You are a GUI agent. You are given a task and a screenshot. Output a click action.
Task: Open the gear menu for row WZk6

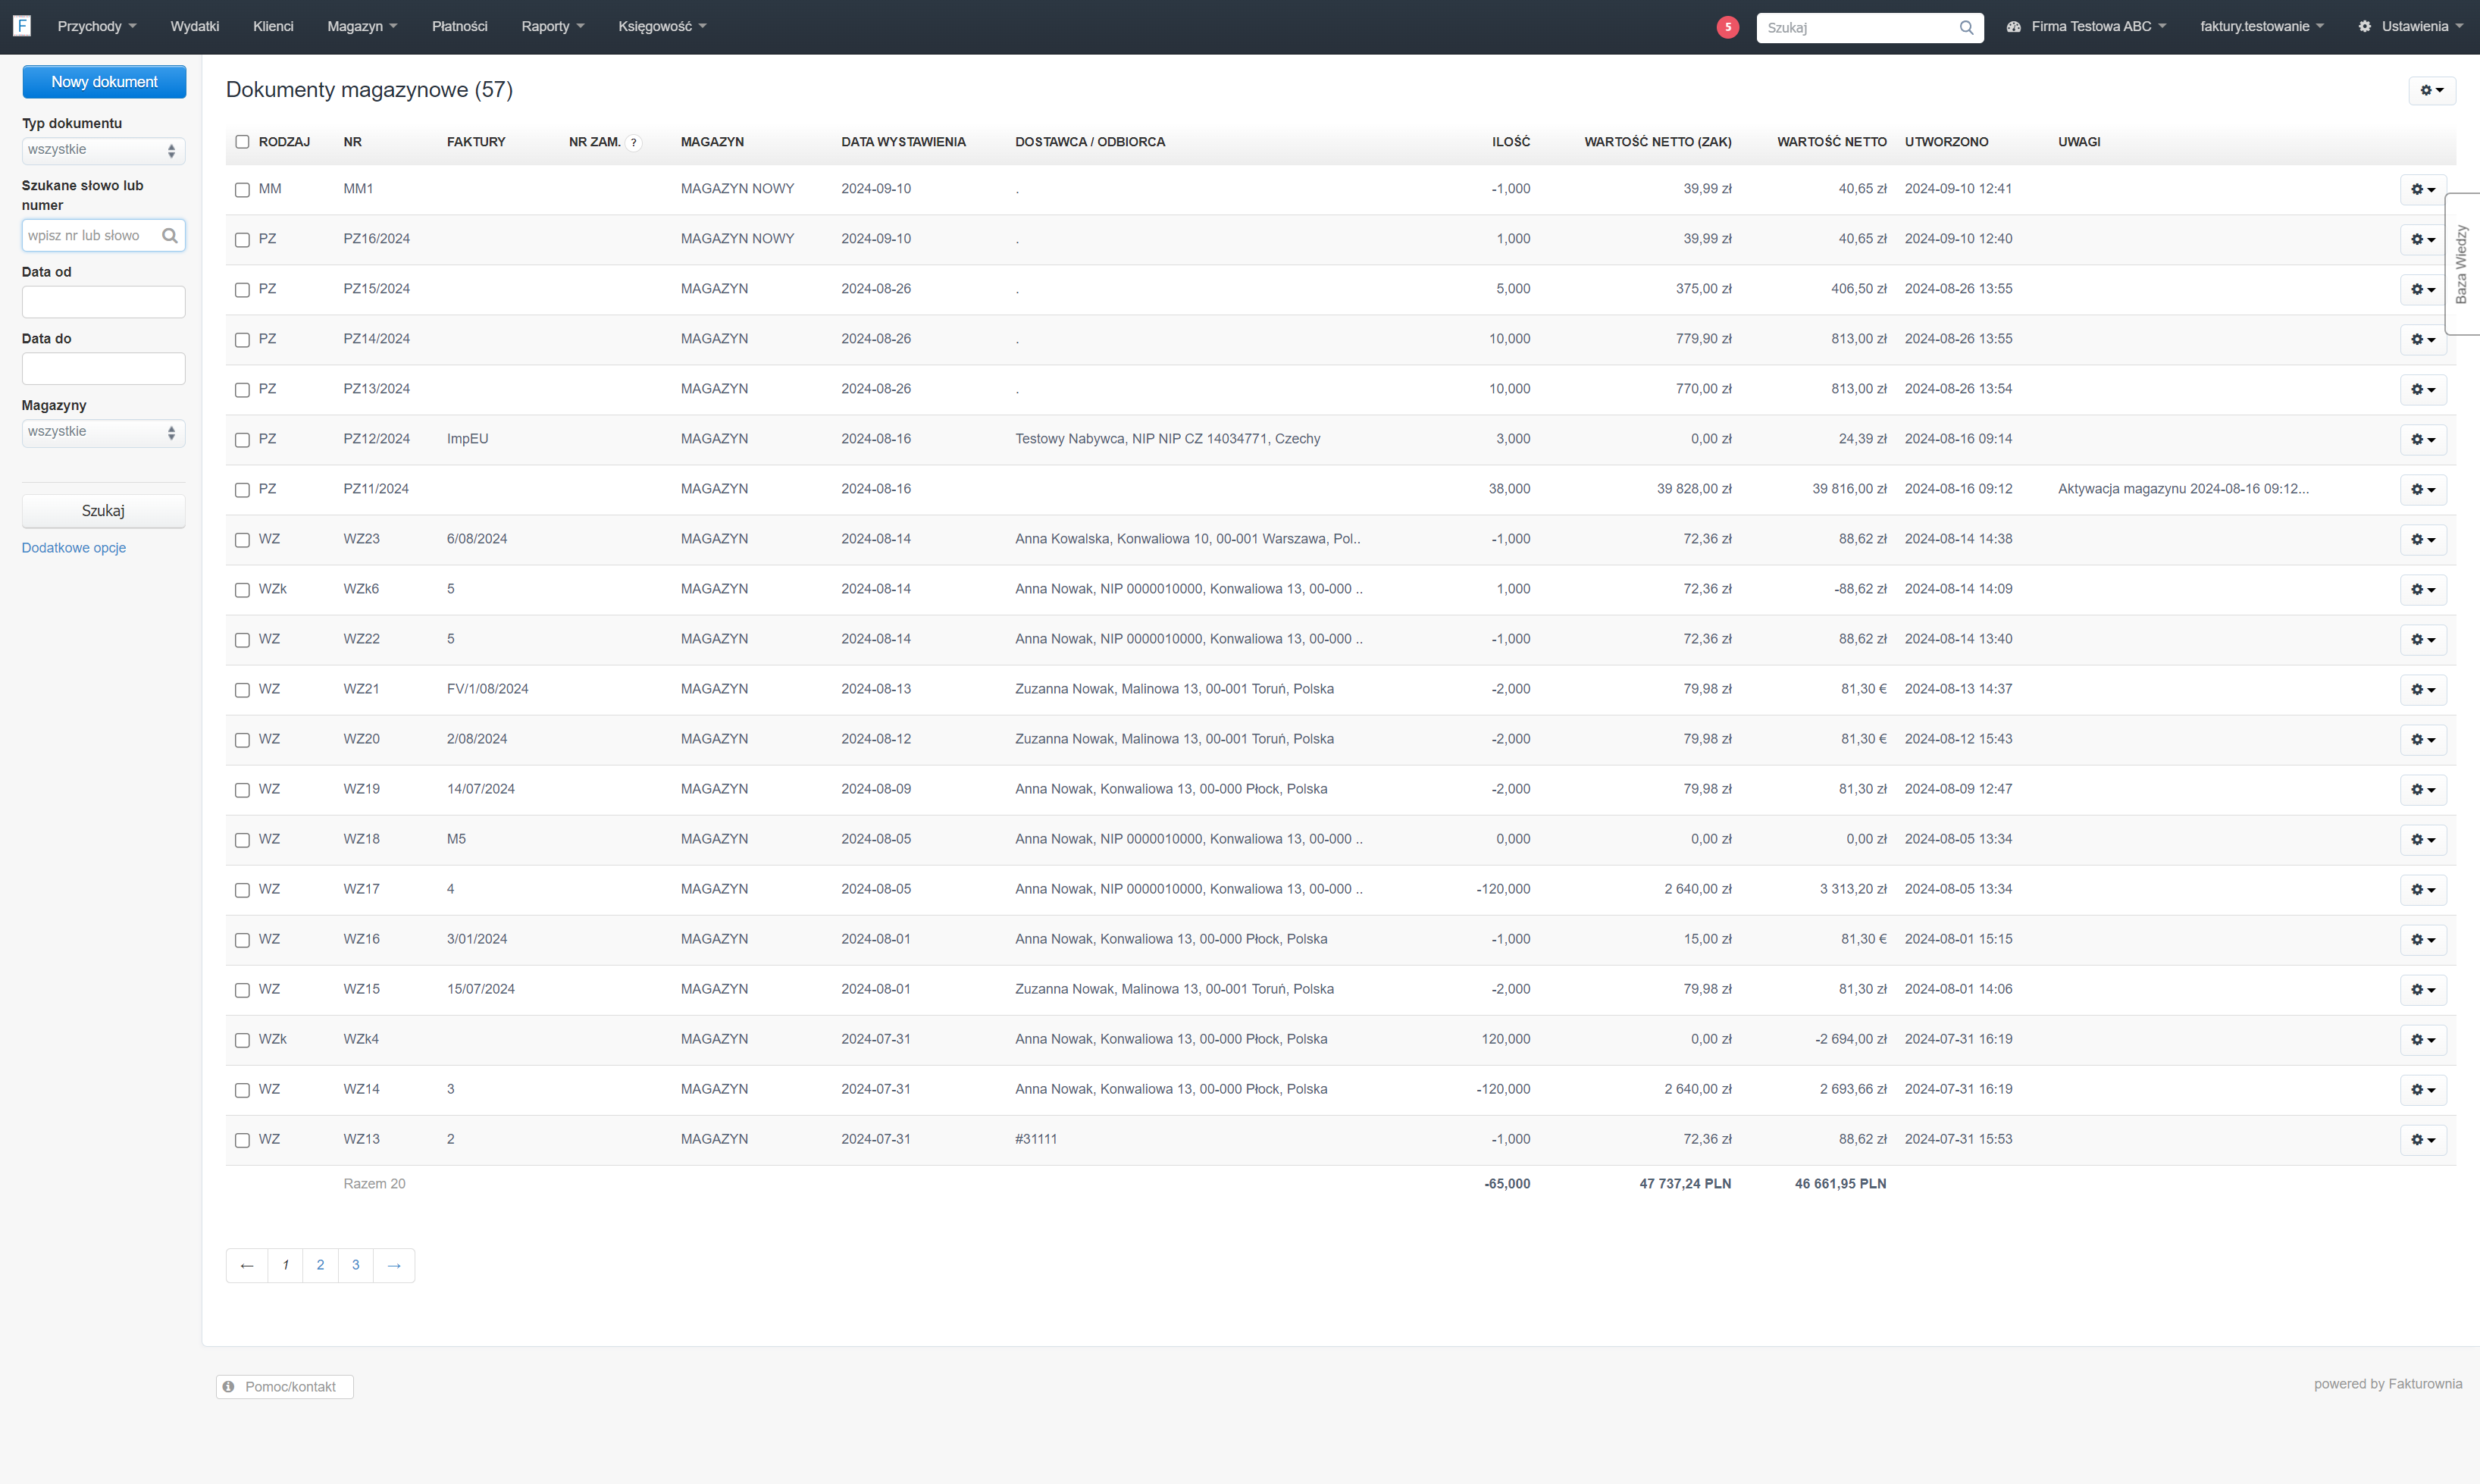click(2423, 589)
